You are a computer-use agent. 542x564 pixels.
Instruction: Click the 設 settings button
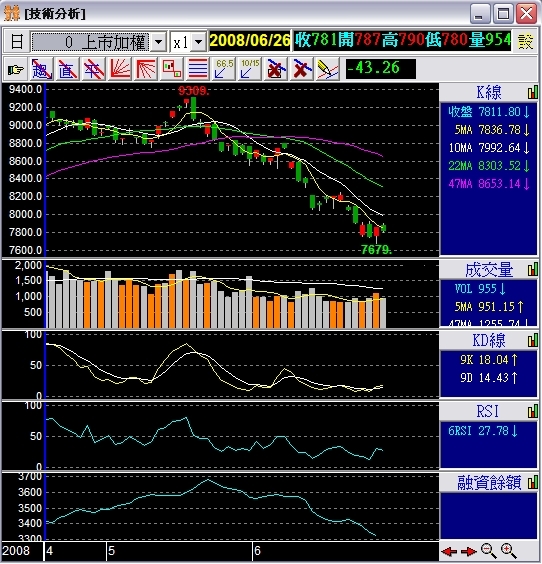(x=525, y=42)
